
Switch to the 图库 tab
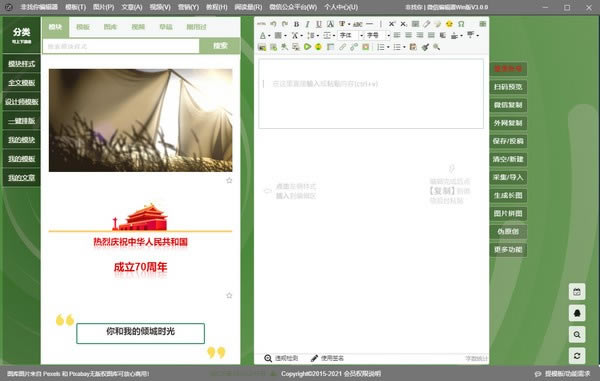point(110,27)
